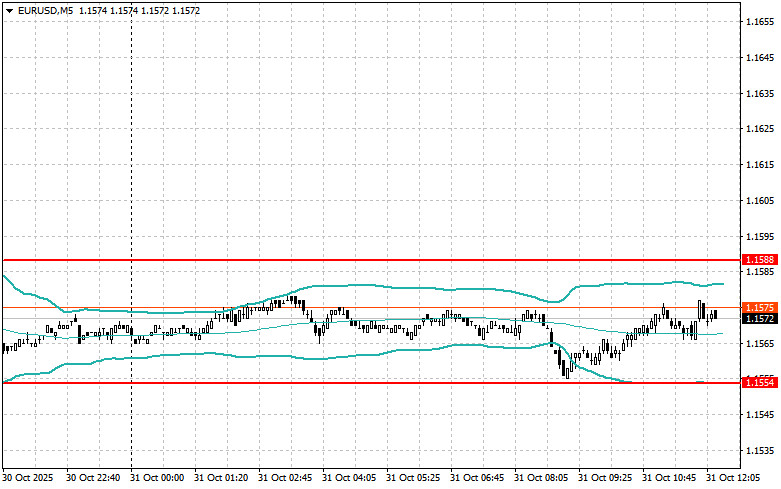
Task: Click the red 1.1588 price level label
Action: click(x=760, y=260)
